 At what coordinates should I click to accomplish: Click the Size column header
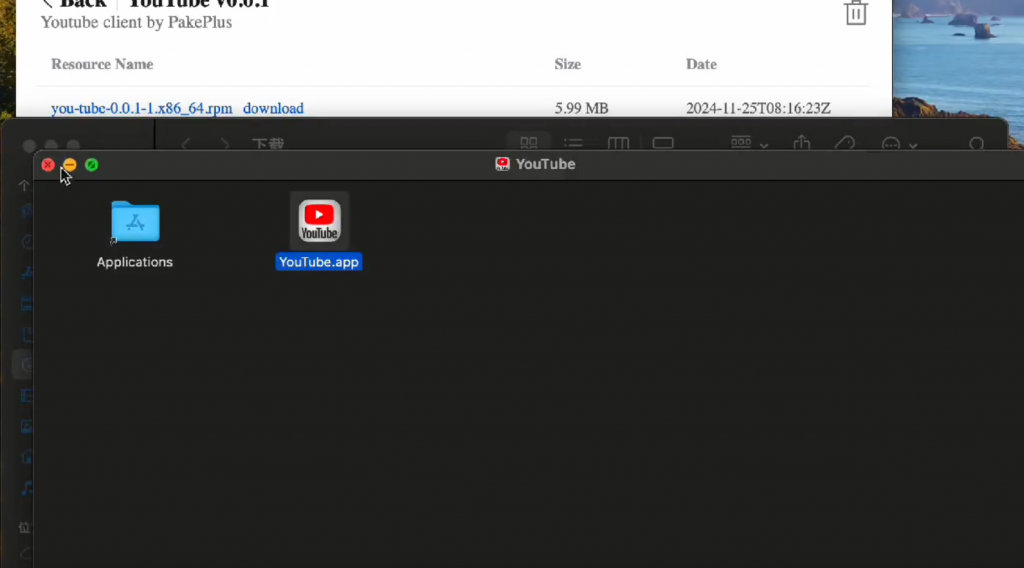pyautogui.click(x=567, y=64)
